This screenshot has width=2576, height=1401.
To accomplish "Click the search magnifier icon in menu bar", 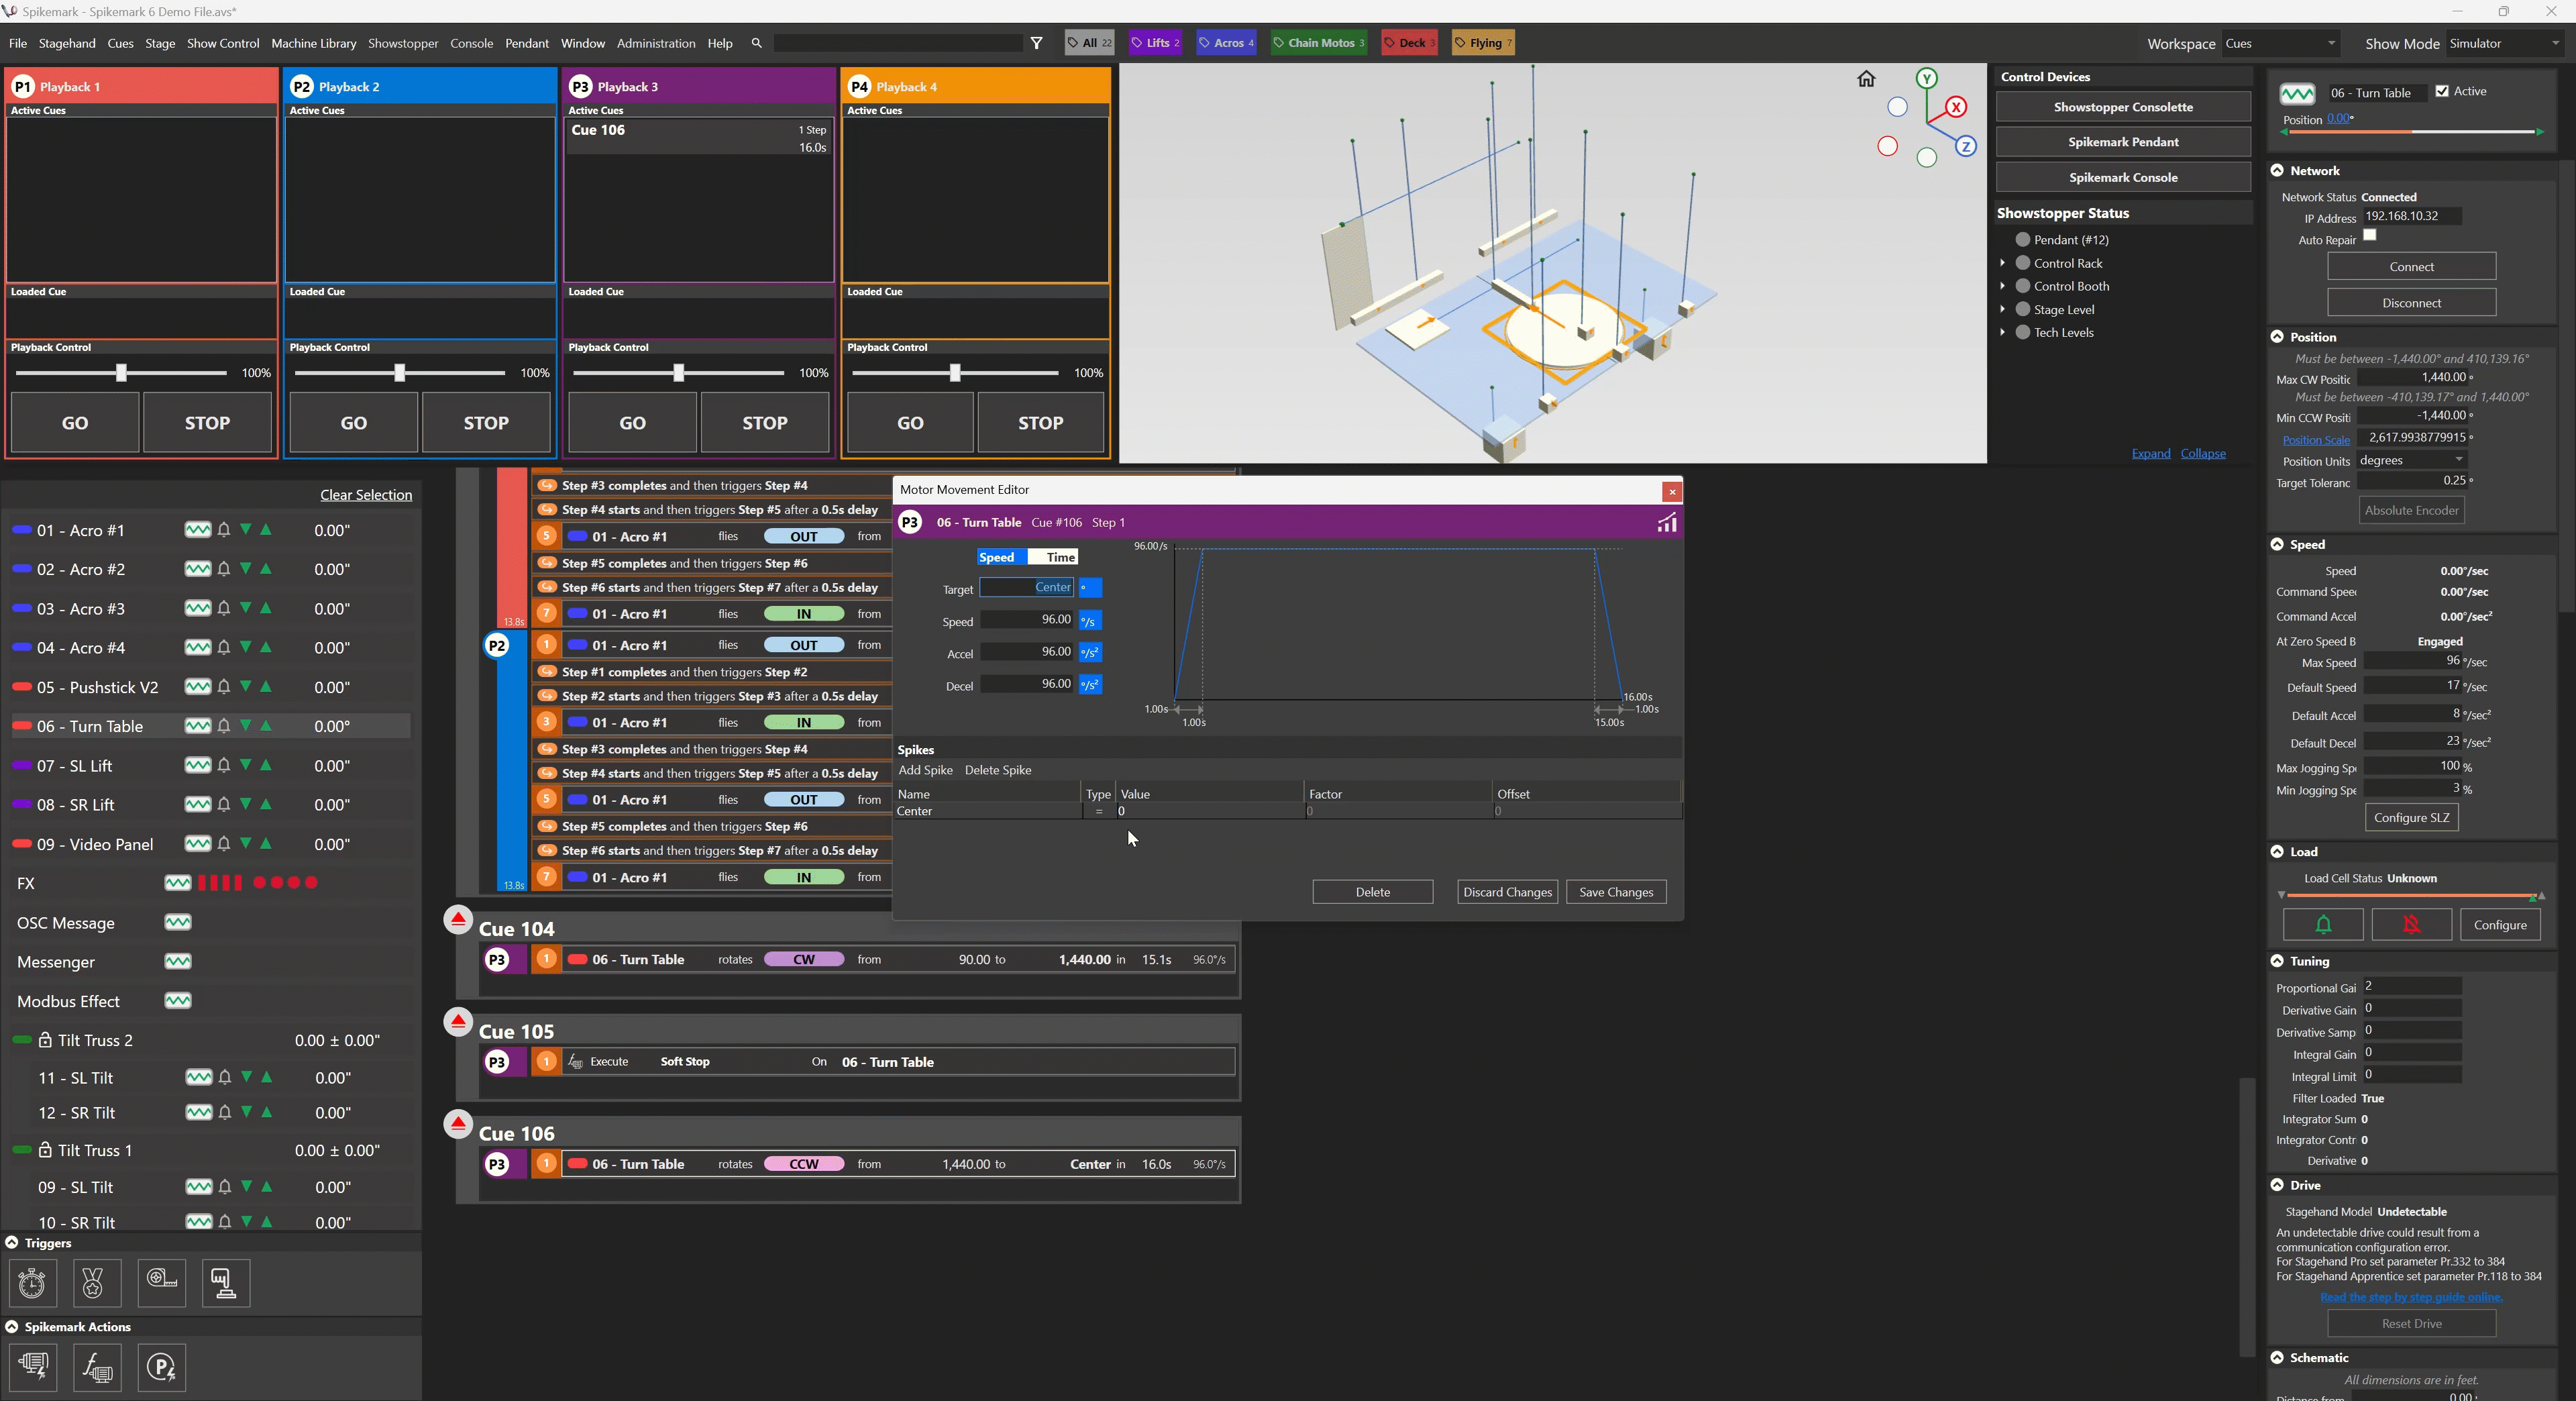I will [756, 43].
